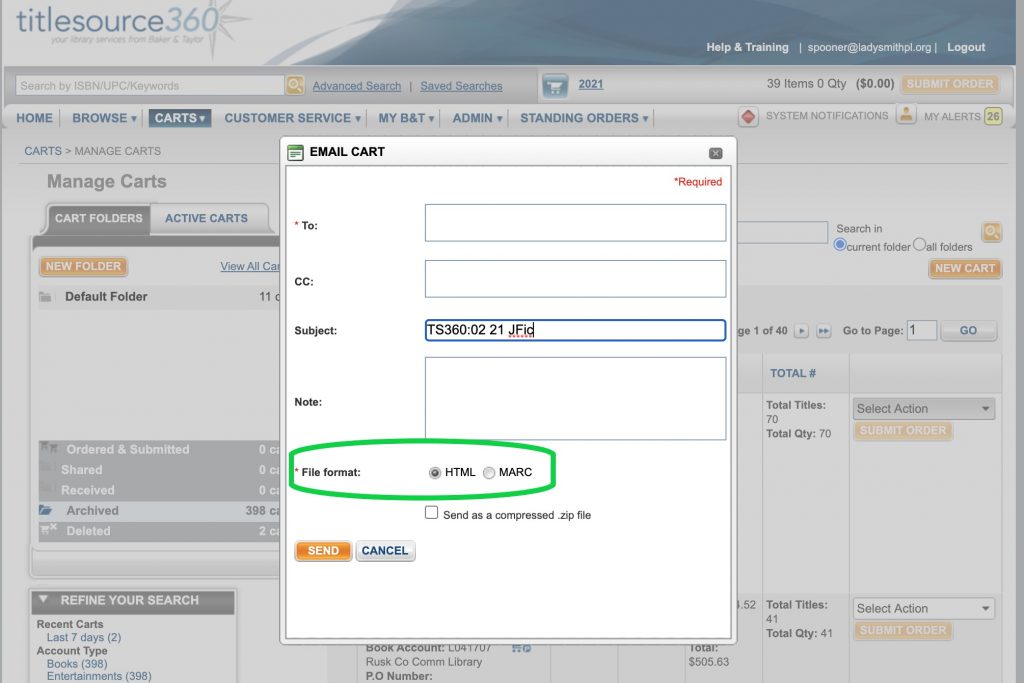Select MARC file format
Screen dimensions: 1024x683
(x=489, y=473)
